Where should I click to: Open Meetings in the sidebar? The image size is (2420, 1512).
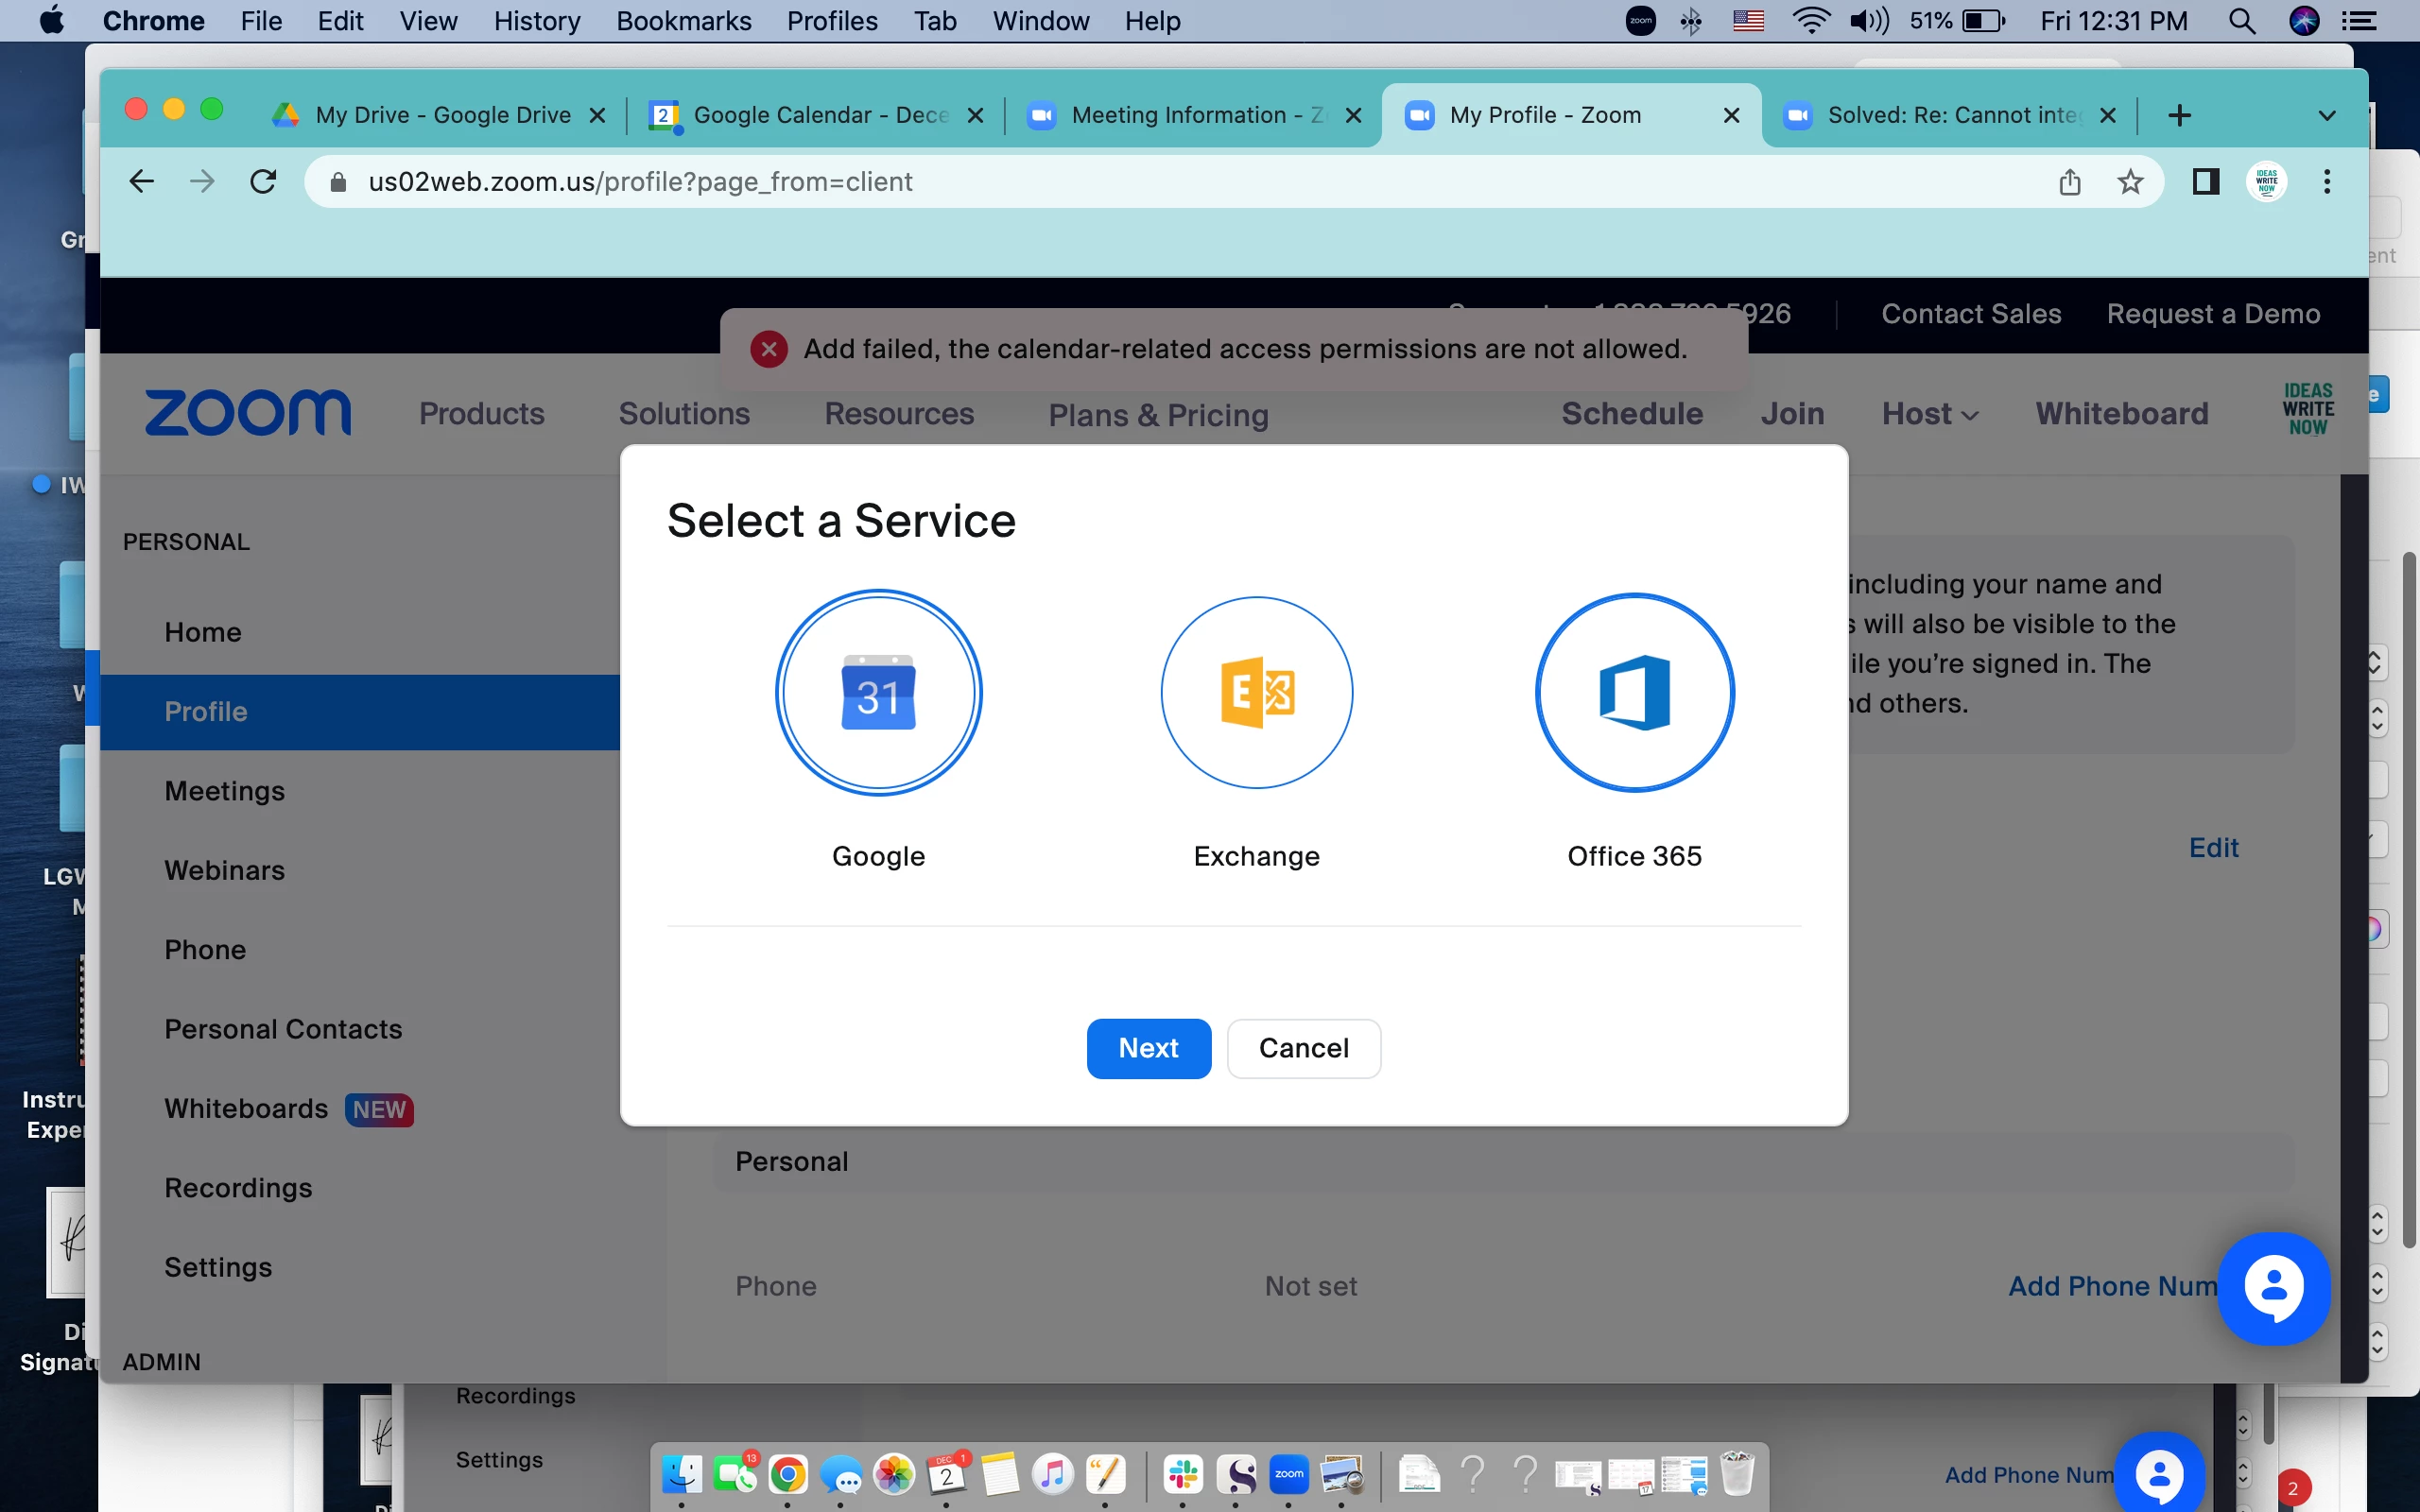[x=224, y=791]
